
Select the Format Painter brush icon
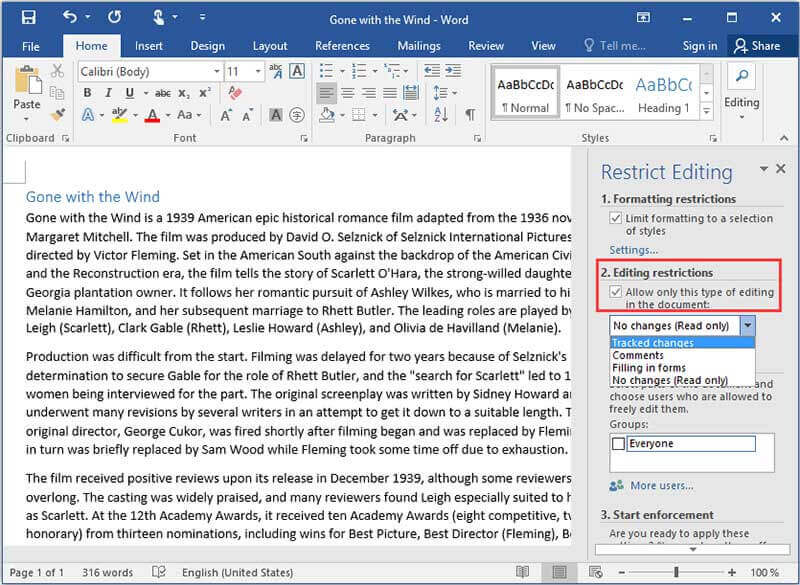[58, 116]
